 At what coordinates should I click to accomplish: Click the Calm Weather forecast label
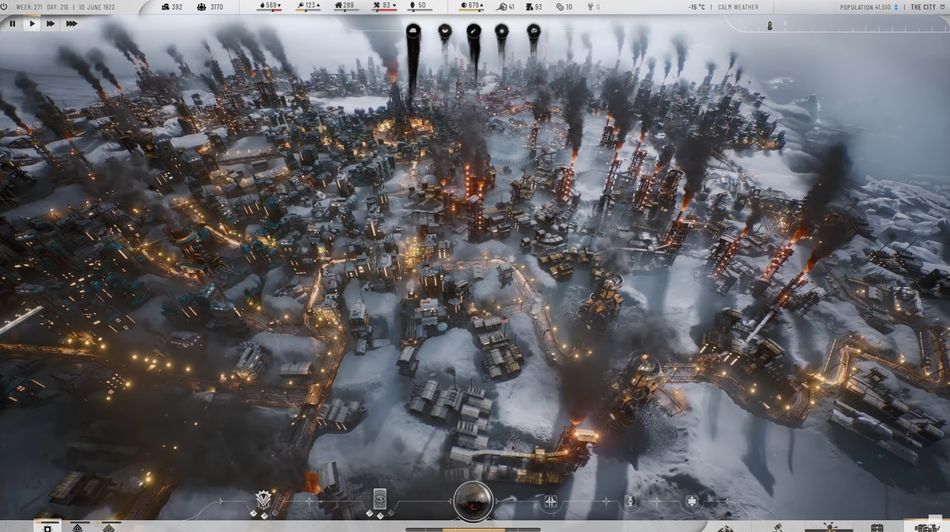[x=737, y=7]
